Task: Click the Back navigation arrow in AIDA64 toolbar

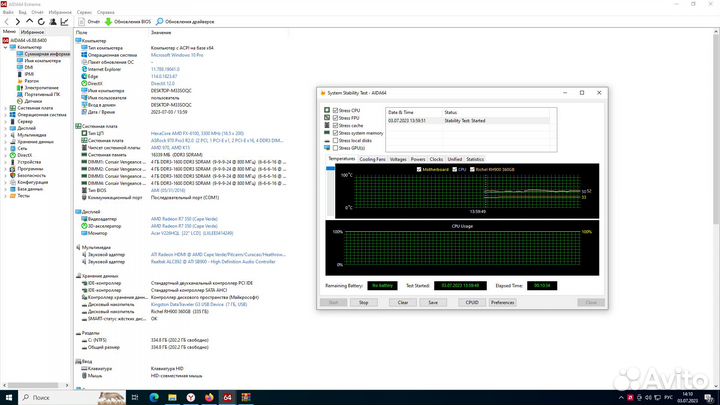Action: click(6, 22)
